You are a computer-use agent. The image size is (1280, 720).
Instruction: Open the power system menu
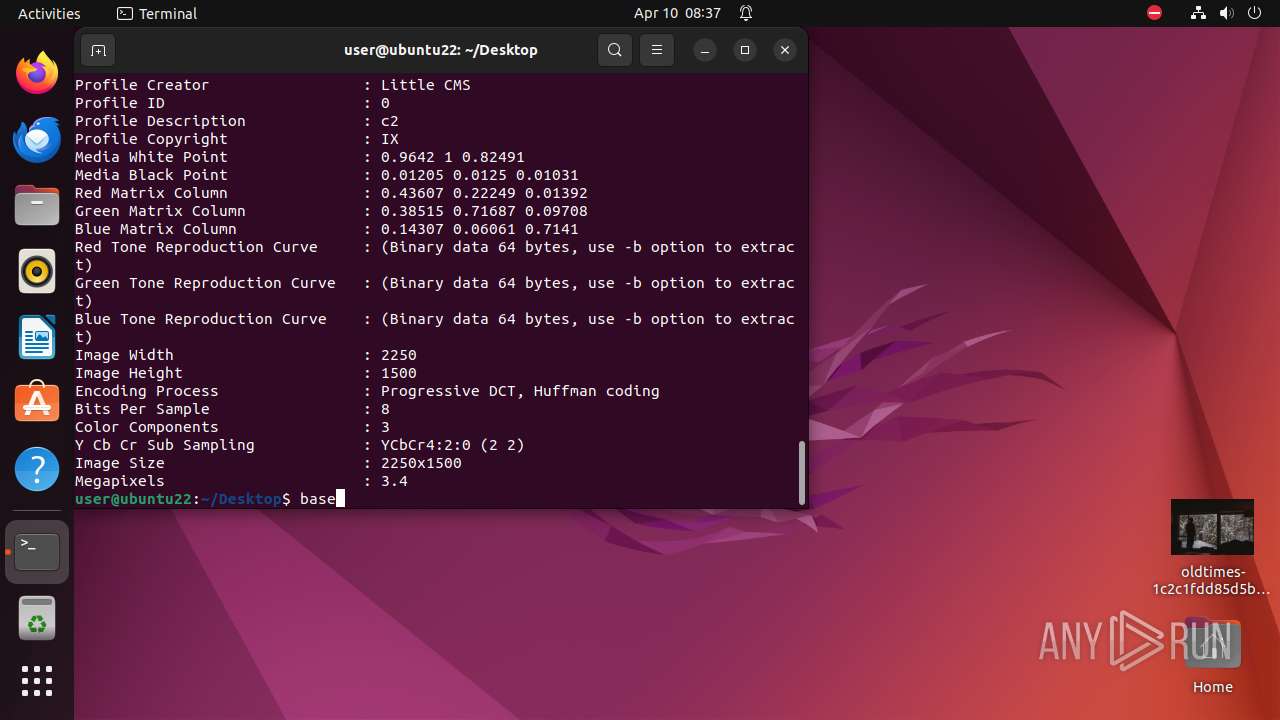[x=1254, y=13]
